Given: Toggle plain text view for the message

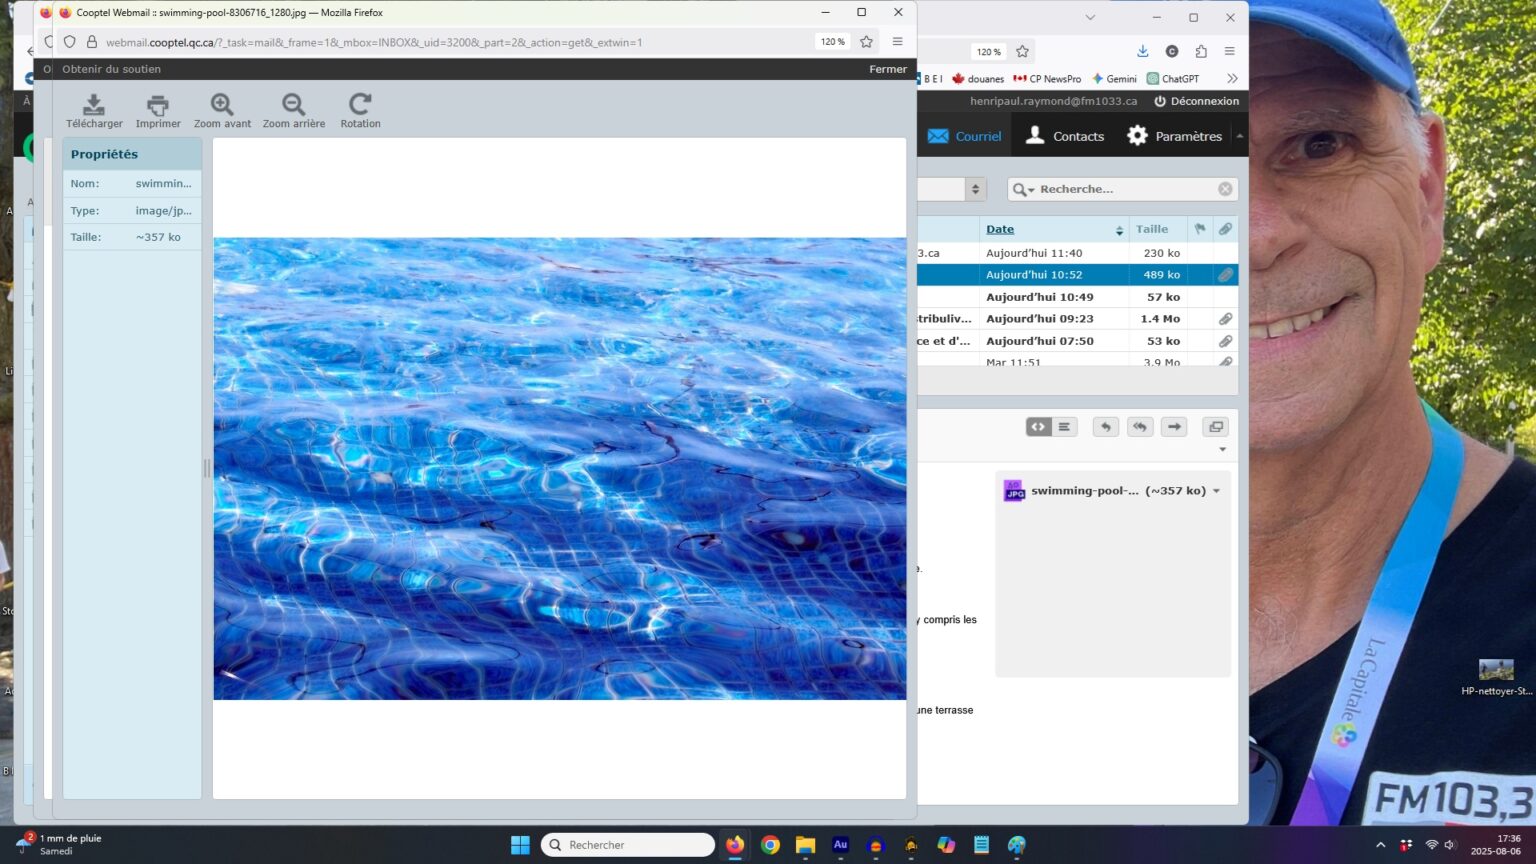Looking at the screenshot, I should click(x=1065, y=427).
